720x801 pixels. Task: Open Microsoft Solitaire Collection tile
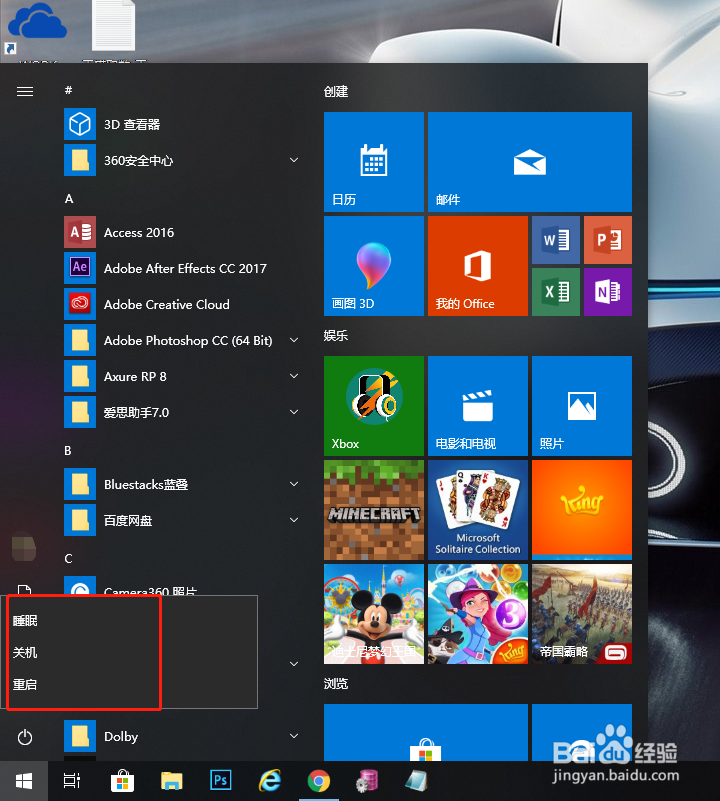point(477,510)
